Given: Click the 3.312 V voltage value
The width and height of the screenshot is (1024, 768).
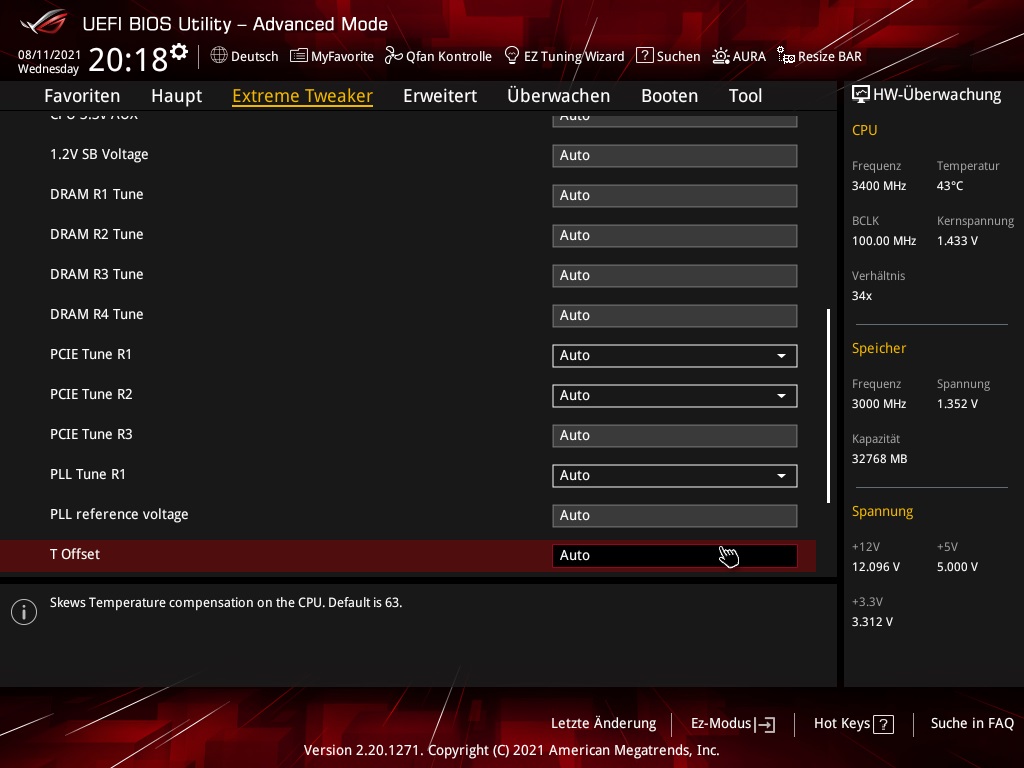Looking at the screenshot, I should (872, 622).
